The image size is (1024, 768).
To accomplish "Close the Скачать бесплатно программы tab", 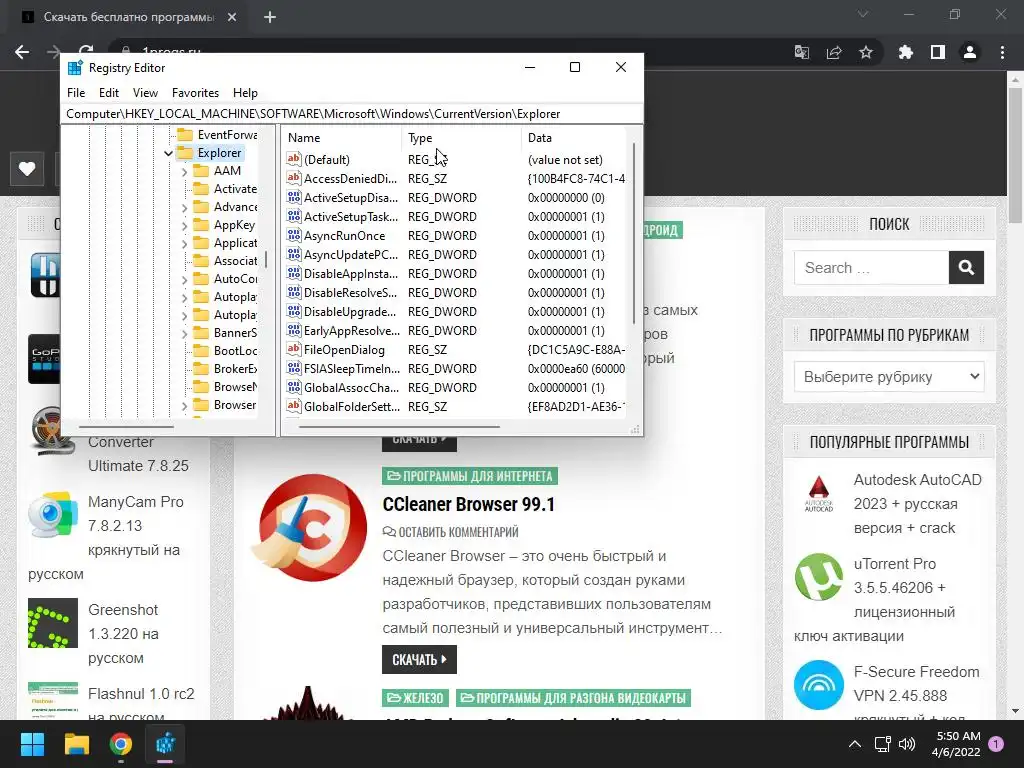I will (x=232, y=17).
